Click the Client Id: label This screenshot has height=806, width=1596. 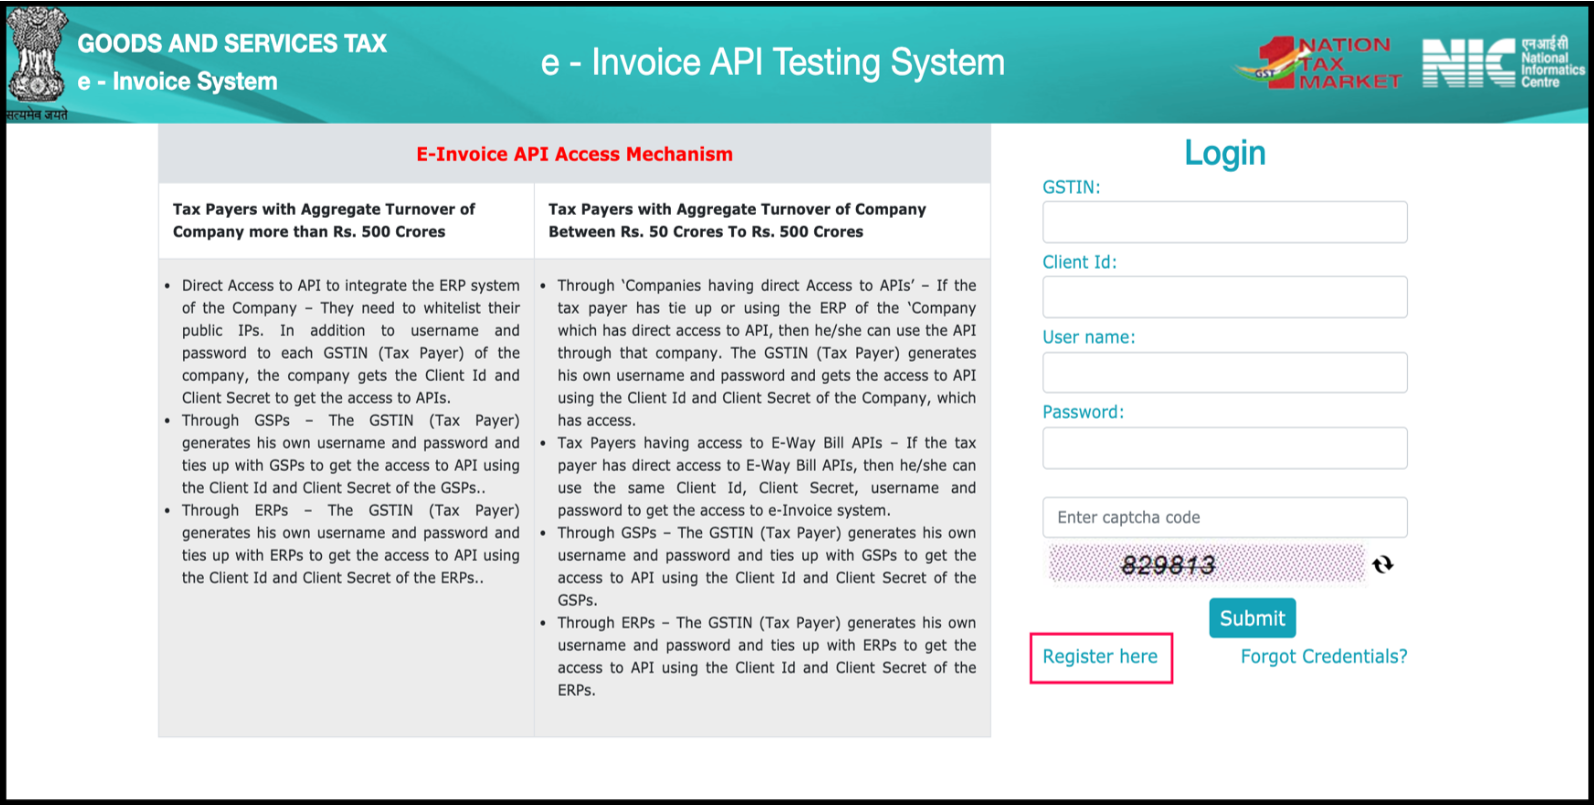1079,262
